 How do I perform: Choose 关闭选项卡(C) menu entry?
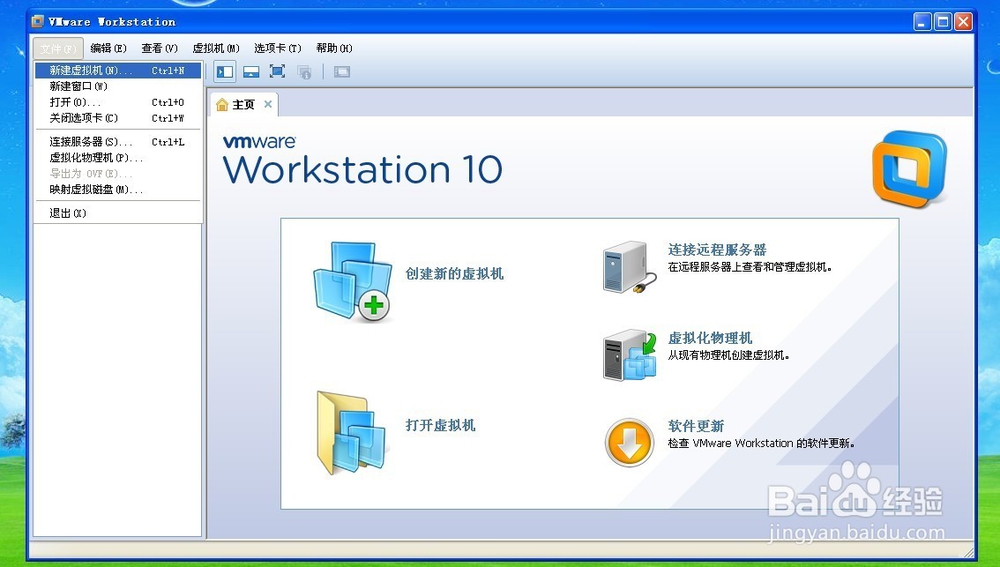[118, 118]
